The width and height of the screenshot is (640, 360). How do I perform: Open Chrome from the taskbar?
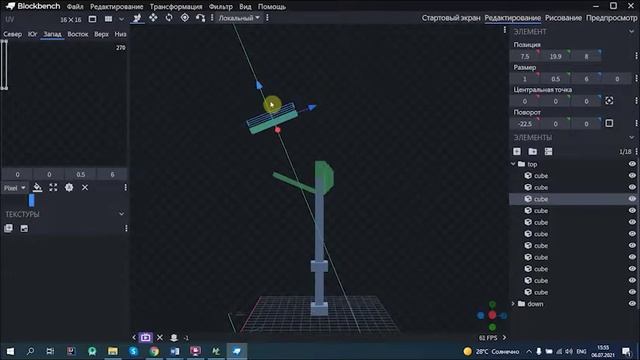[154, 351]
